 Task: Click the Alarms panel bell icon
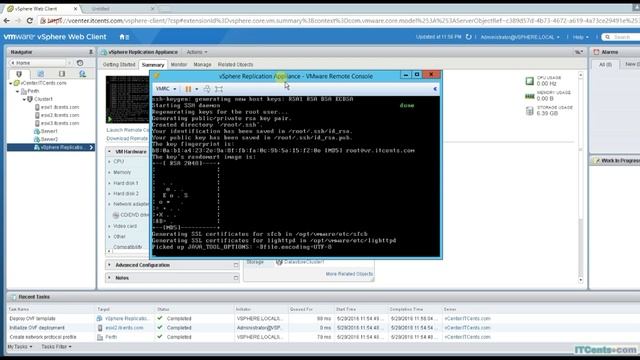[x=596, y=52]
